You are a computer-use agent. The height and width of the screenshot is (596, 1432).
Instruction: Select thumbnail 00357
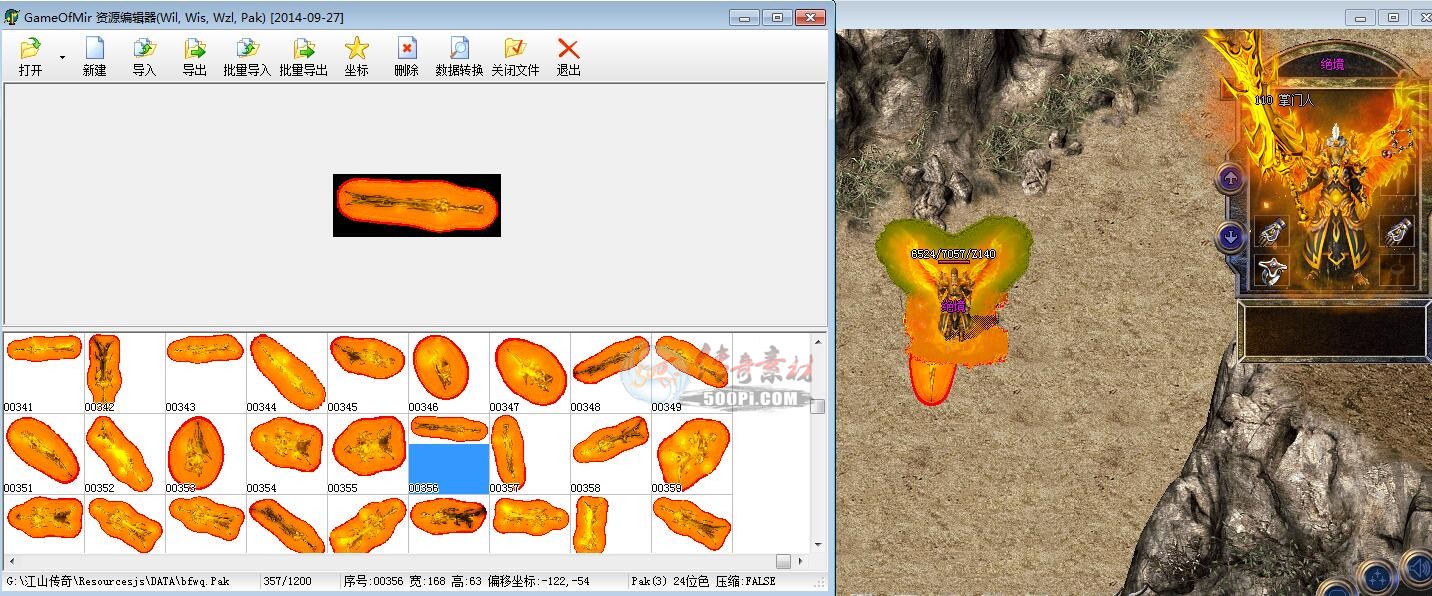click(529, 454)
